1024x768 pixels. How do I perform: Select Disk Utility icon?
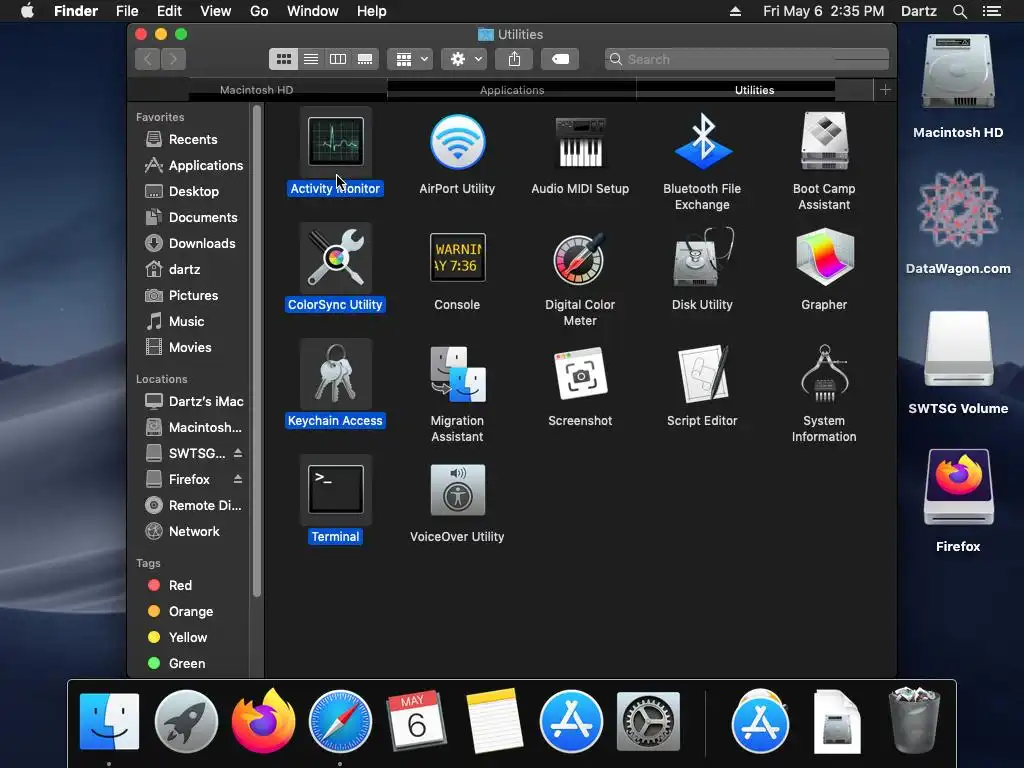[702, 257]
